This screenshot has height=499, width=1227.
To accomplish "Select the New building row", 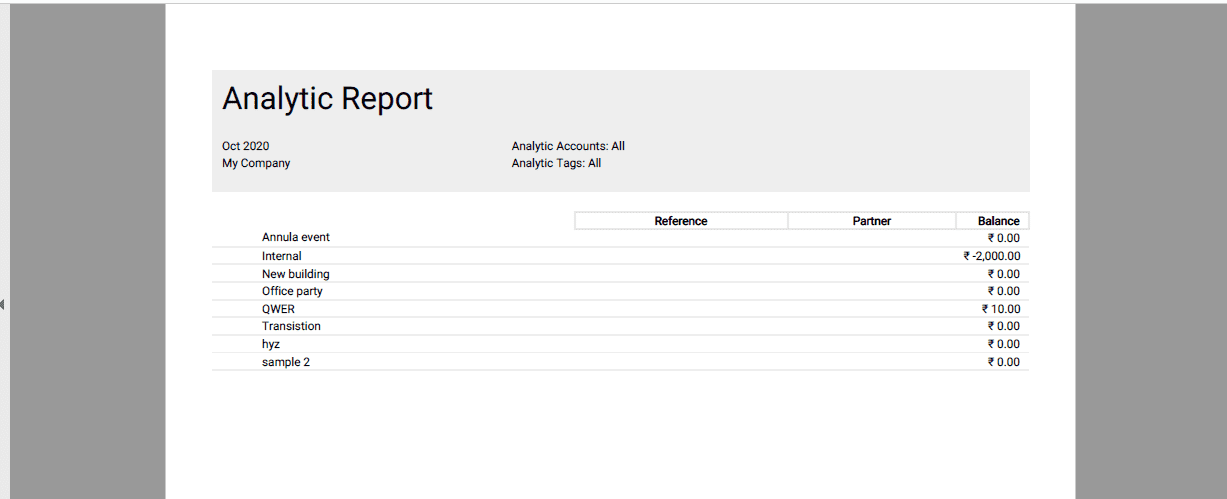I will (x=296, y=274).
